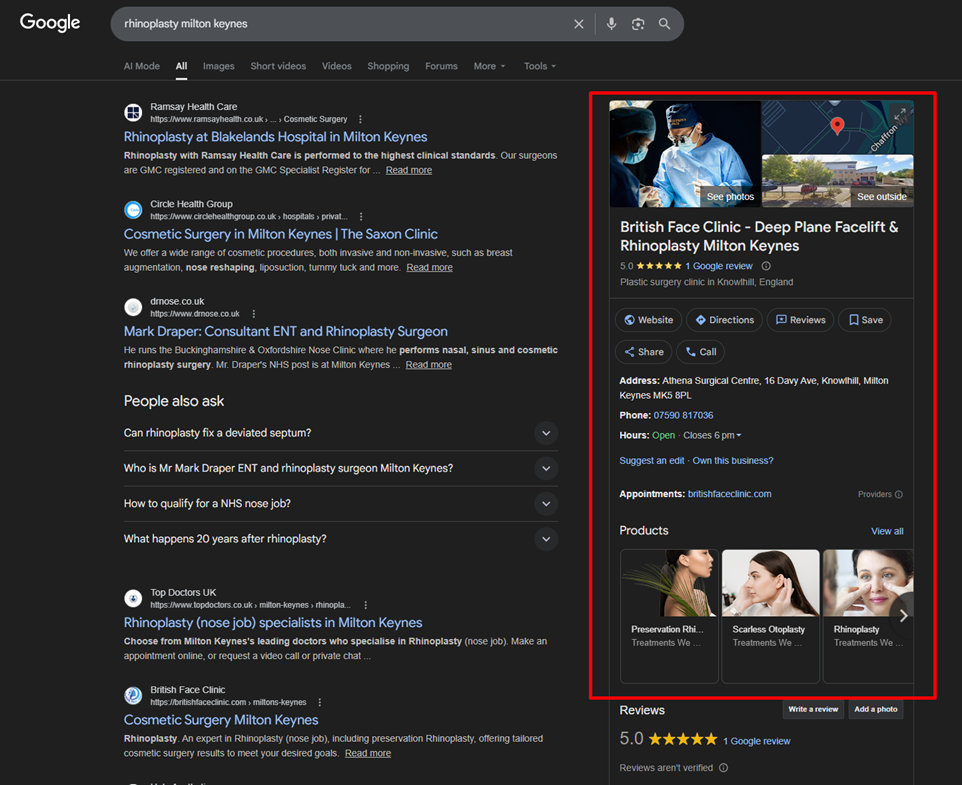The width and height of the screenshot is (962, 785).
Task: Switch to the Forums tab
Action: [x=441, y=66]
